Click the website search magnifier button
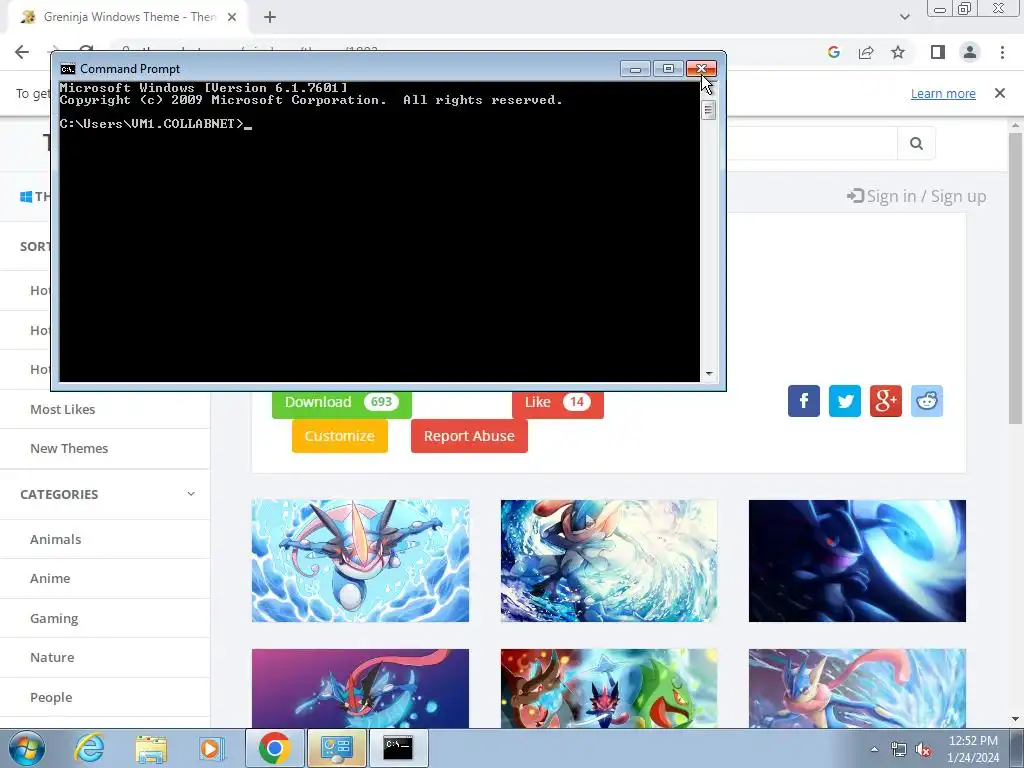The height and width of the screenshot is (768, 1024). [x=916, y=143]
